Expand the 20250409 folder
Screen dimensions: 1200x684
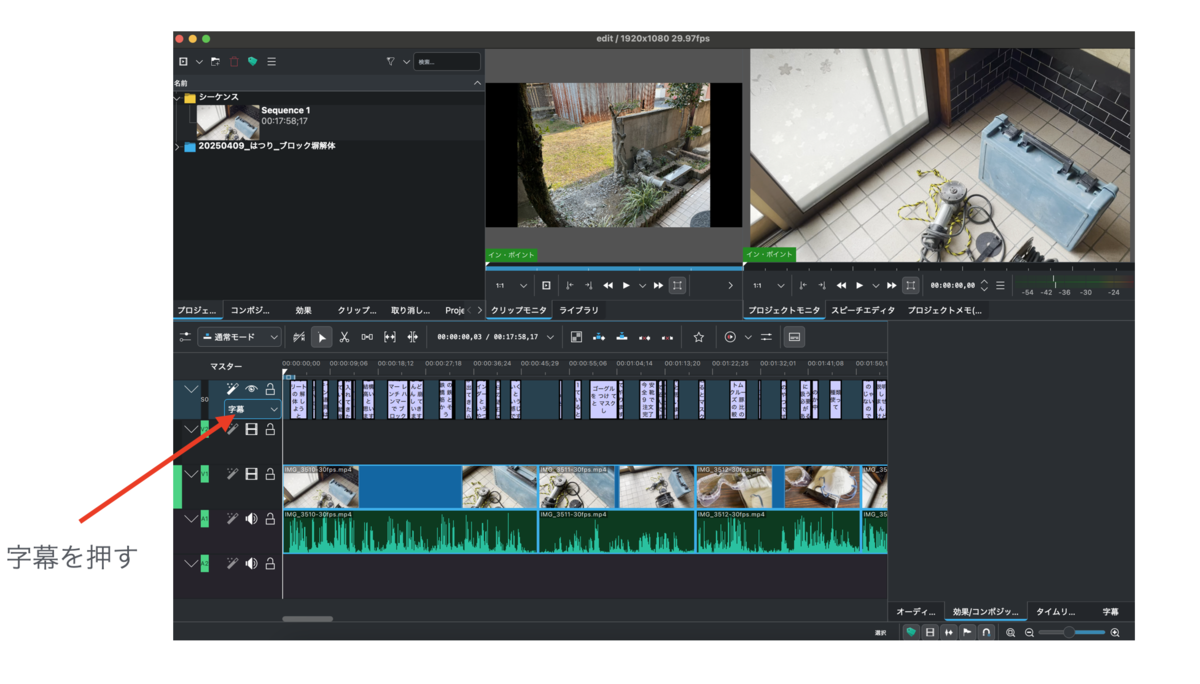pyautogui.click(x=178, y=147)
